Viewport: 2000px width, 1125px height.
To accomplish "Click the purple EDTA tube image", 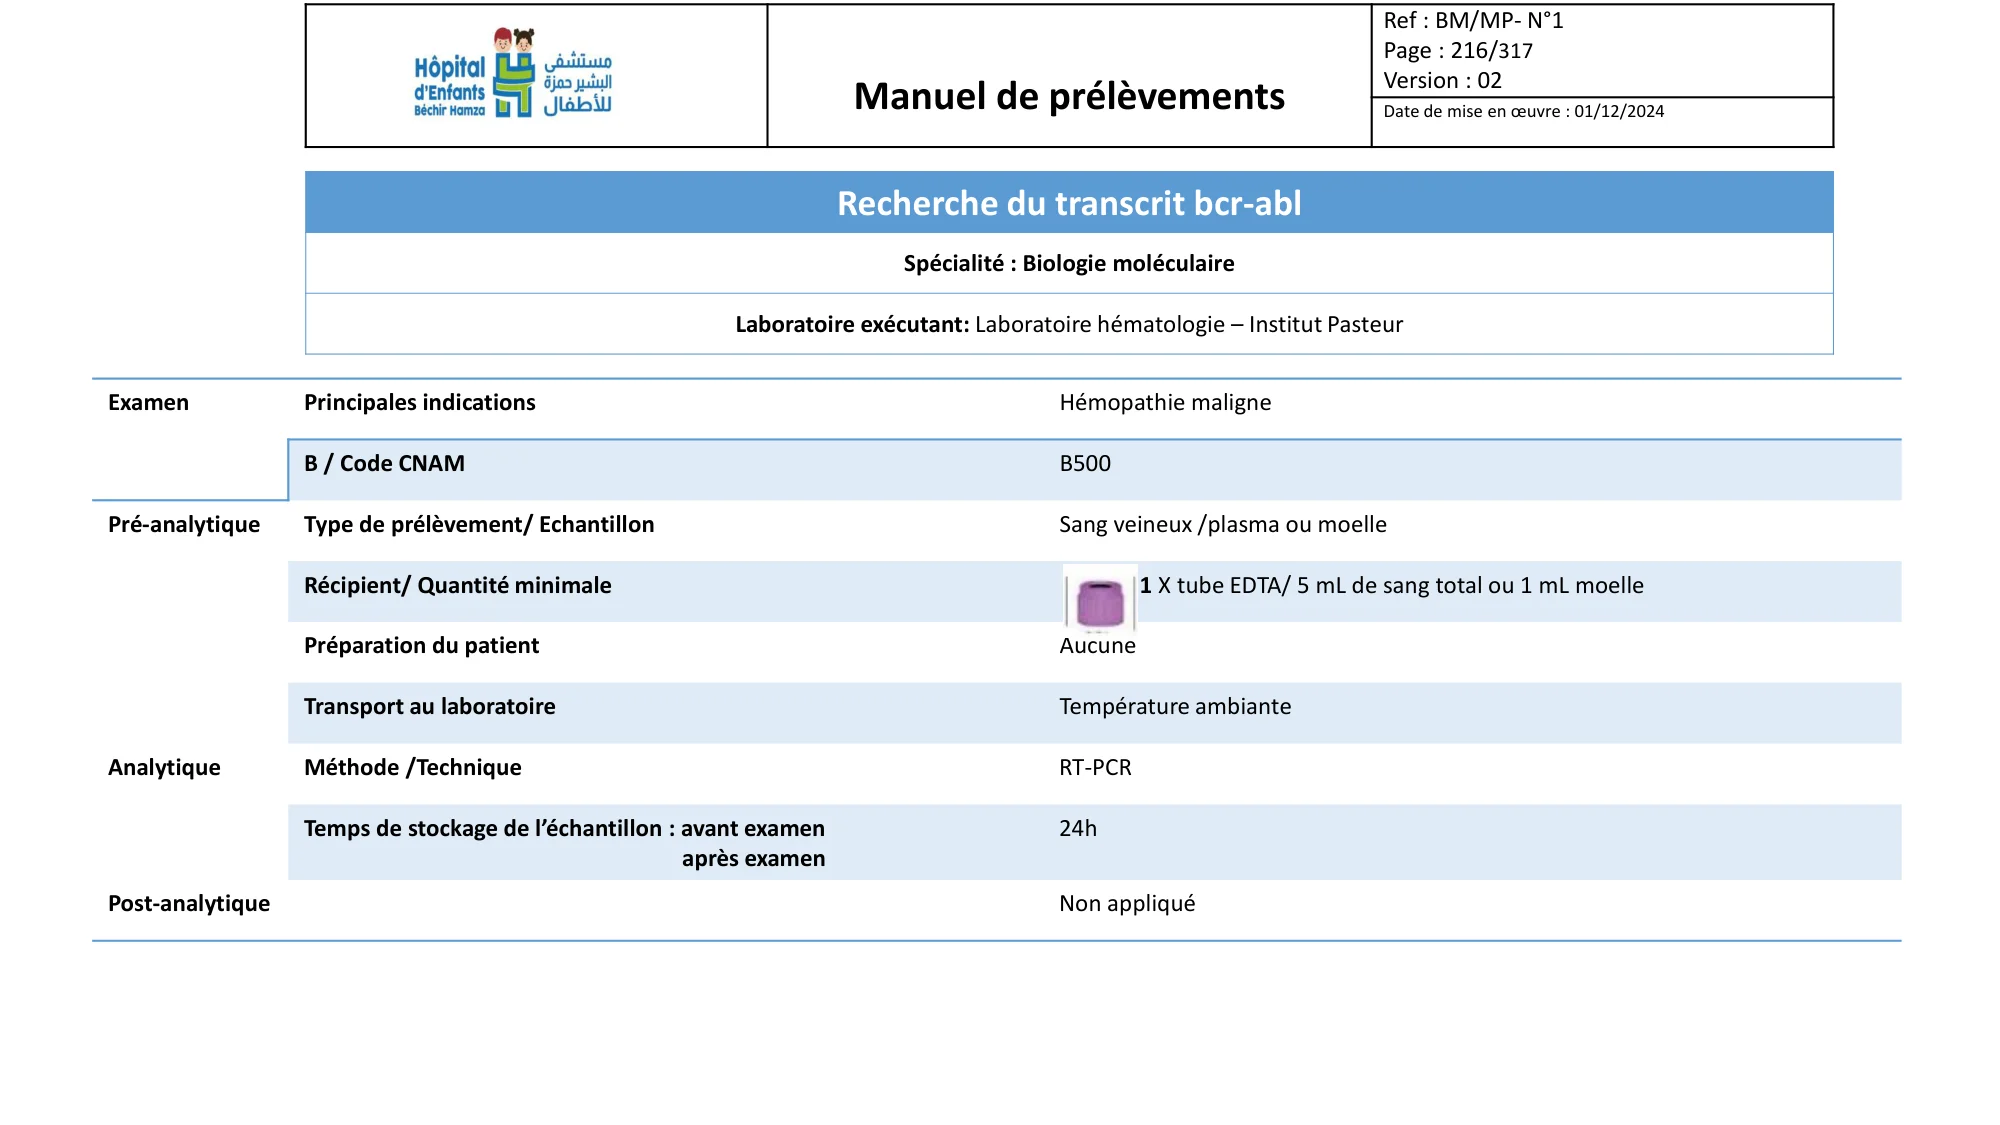I will (x=1100, y=601).
